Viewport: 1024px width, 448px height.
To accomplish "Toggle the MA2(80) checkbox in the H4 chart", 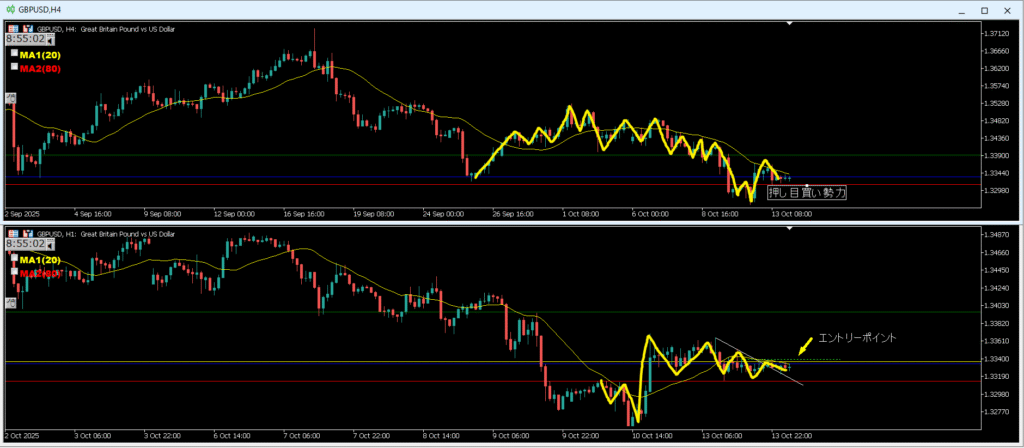I will (x=14, y=66).
